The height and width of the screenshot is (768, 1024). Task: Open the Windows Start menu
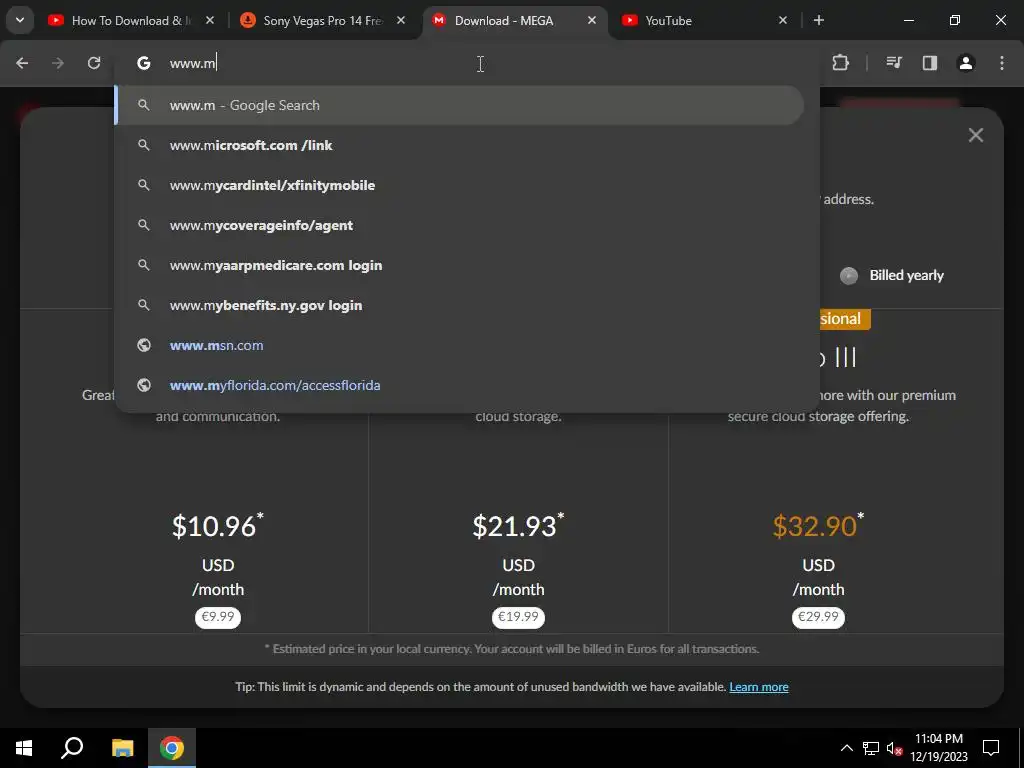point(24,748)
